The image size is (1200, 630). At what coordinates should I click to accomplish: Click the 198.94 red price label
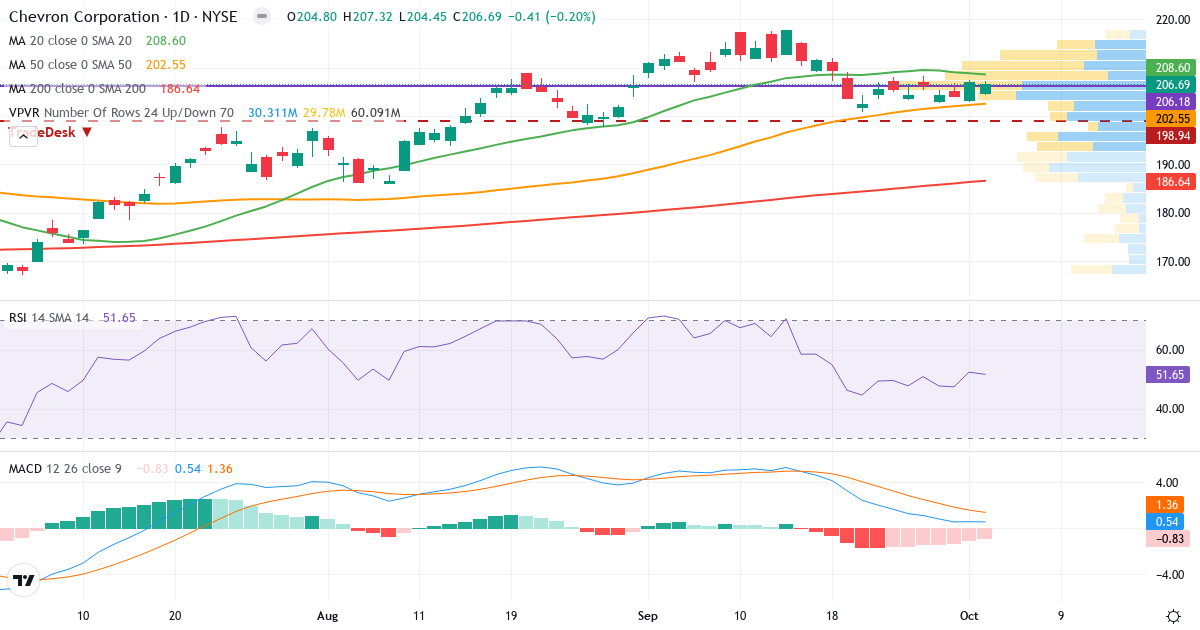[1169, 135]
